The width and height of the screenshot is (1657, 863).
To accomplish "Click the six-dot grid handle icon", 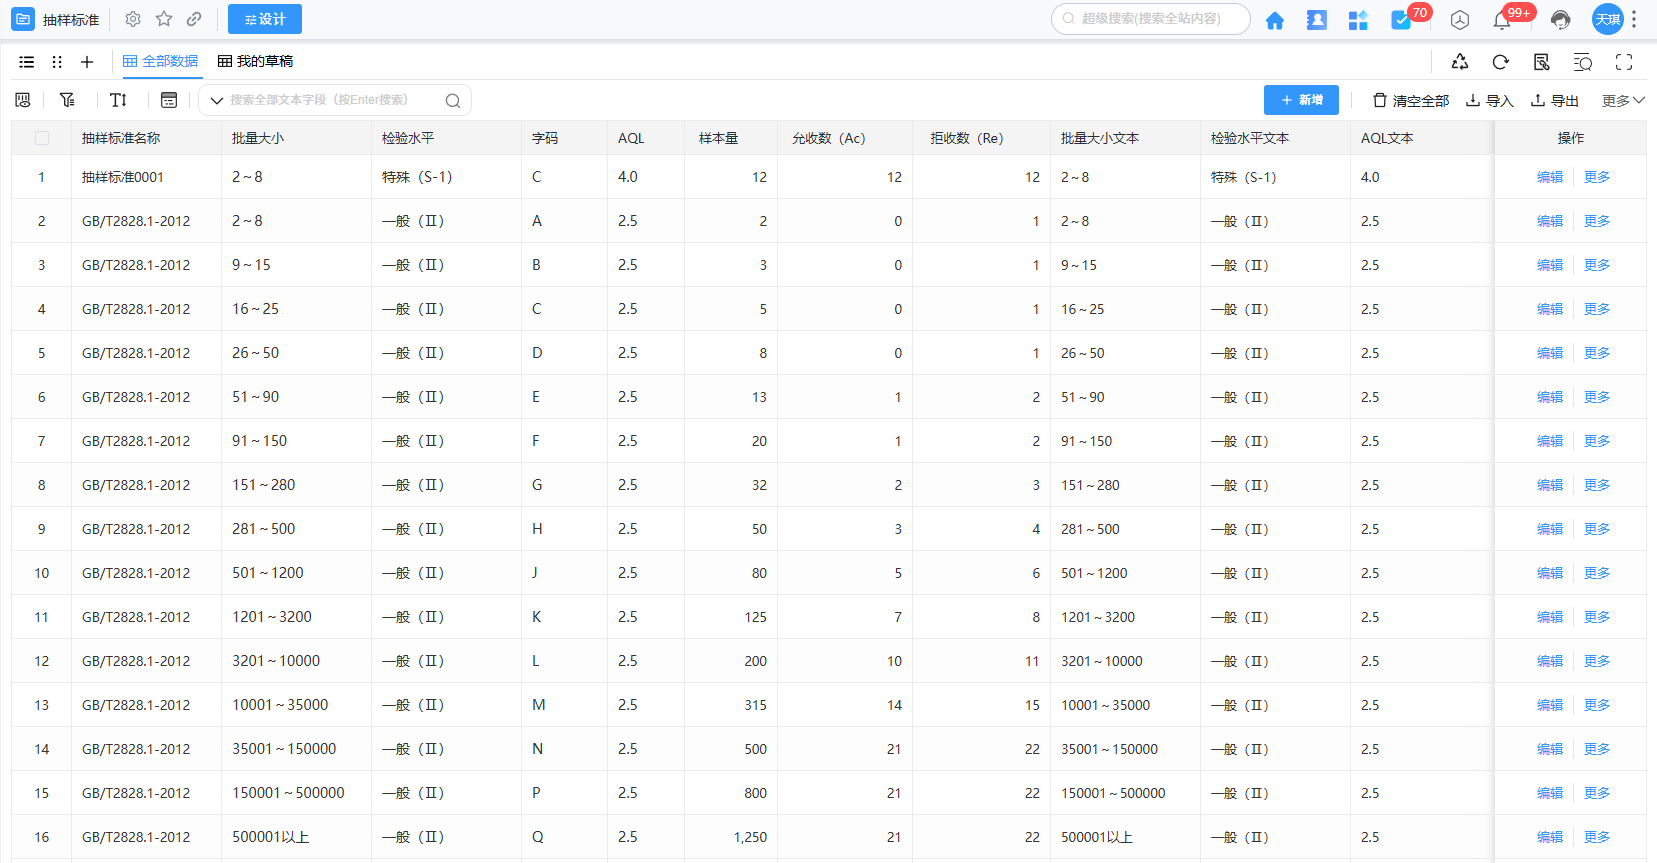I will point(57,62).
